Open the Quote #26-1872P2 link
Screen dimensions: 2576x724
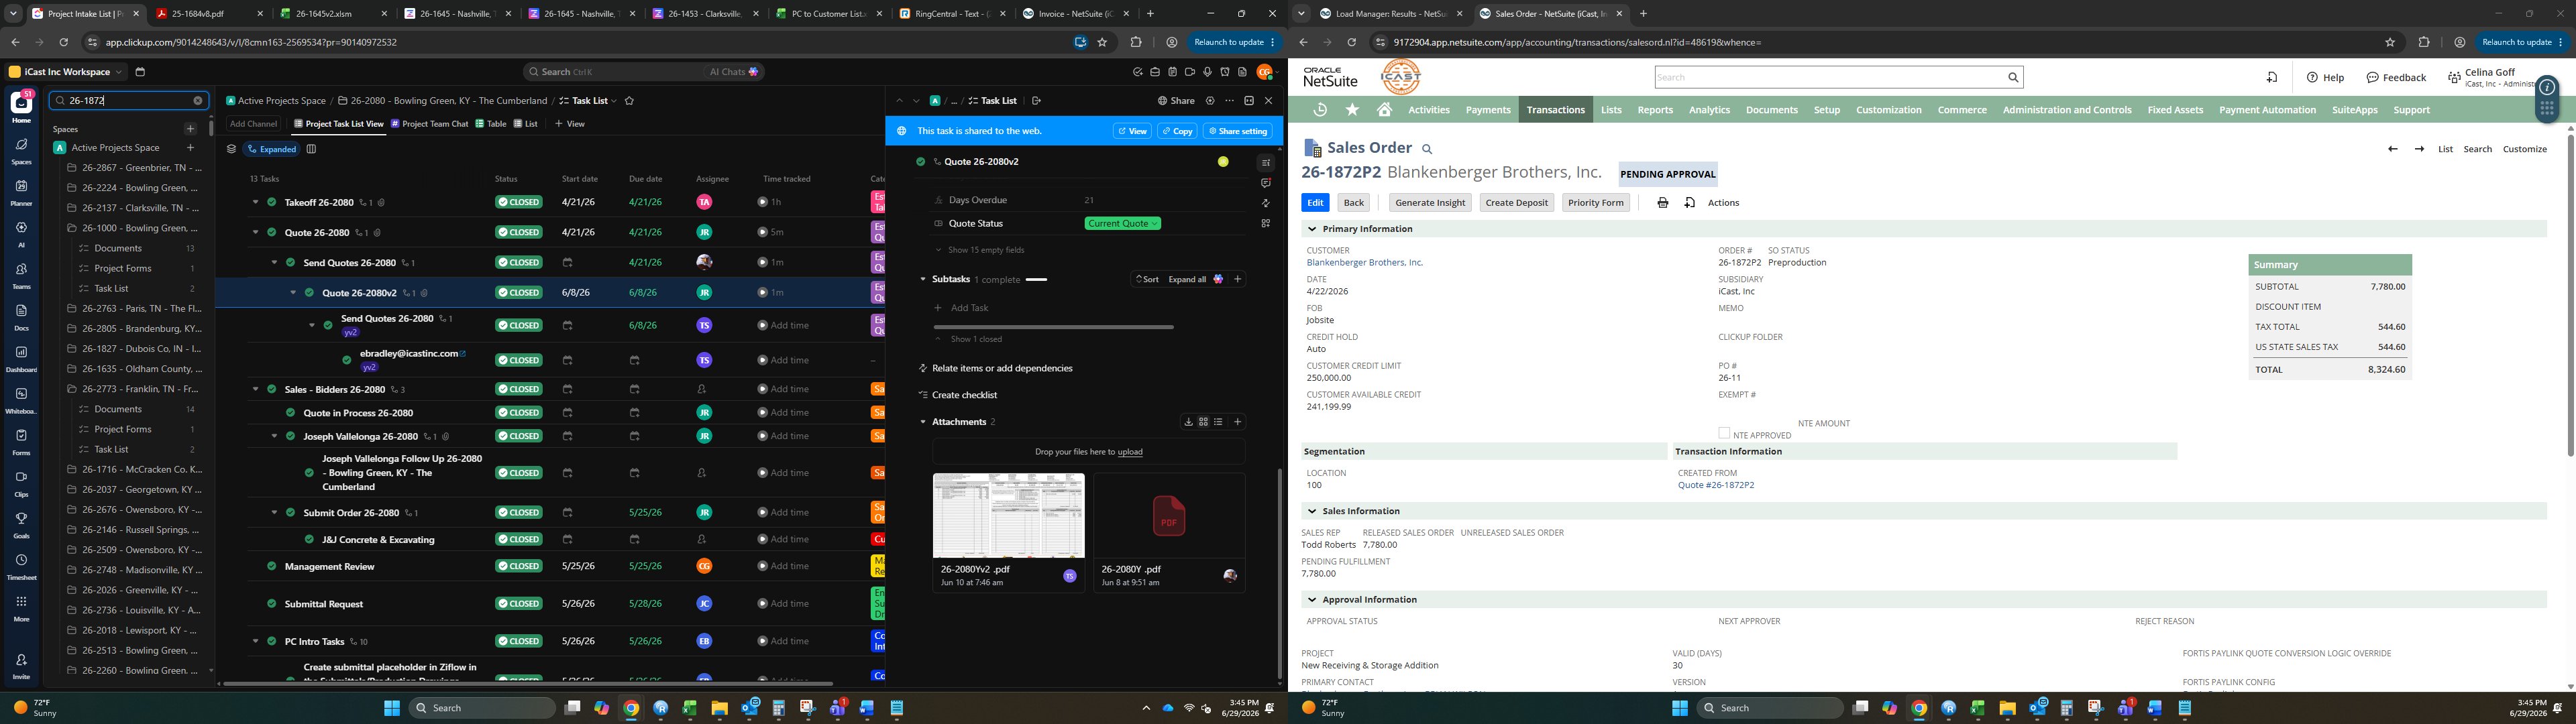[1715, 485]
